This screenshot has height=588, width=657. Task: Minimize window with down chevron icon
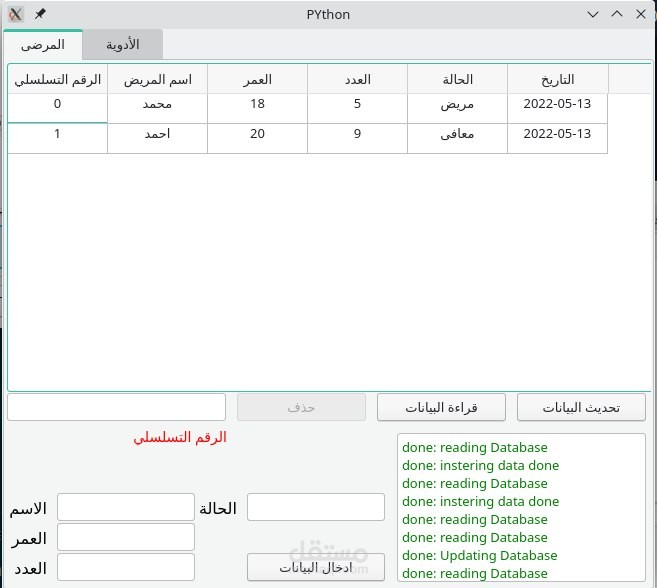[593, 15]
